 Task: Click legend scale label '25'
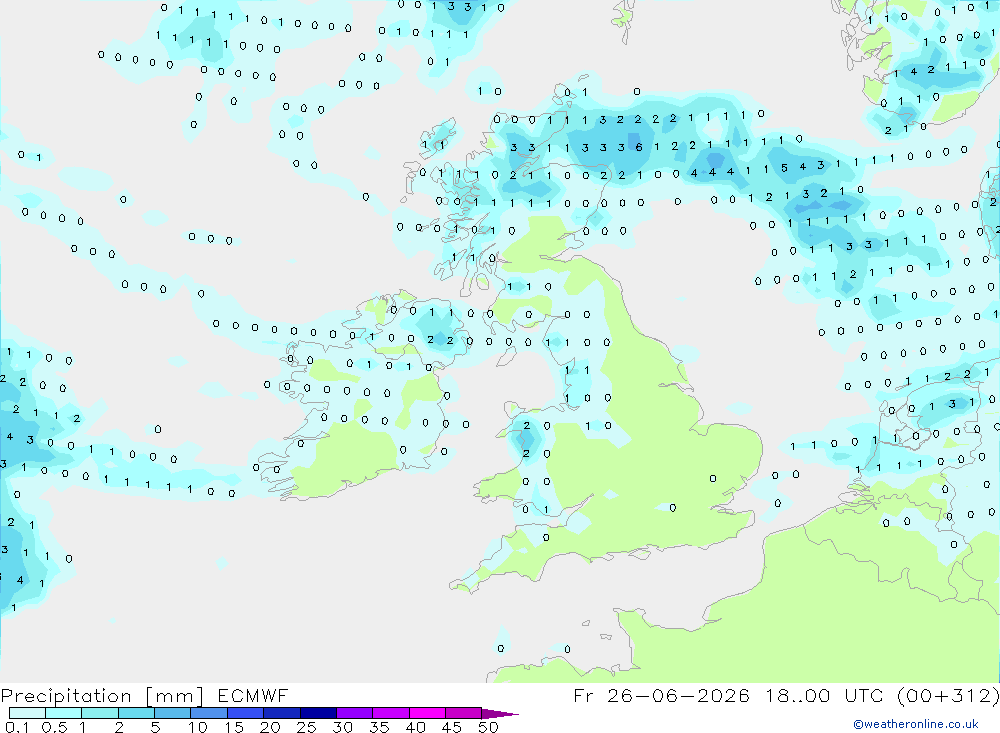click(x=306, y=727)
